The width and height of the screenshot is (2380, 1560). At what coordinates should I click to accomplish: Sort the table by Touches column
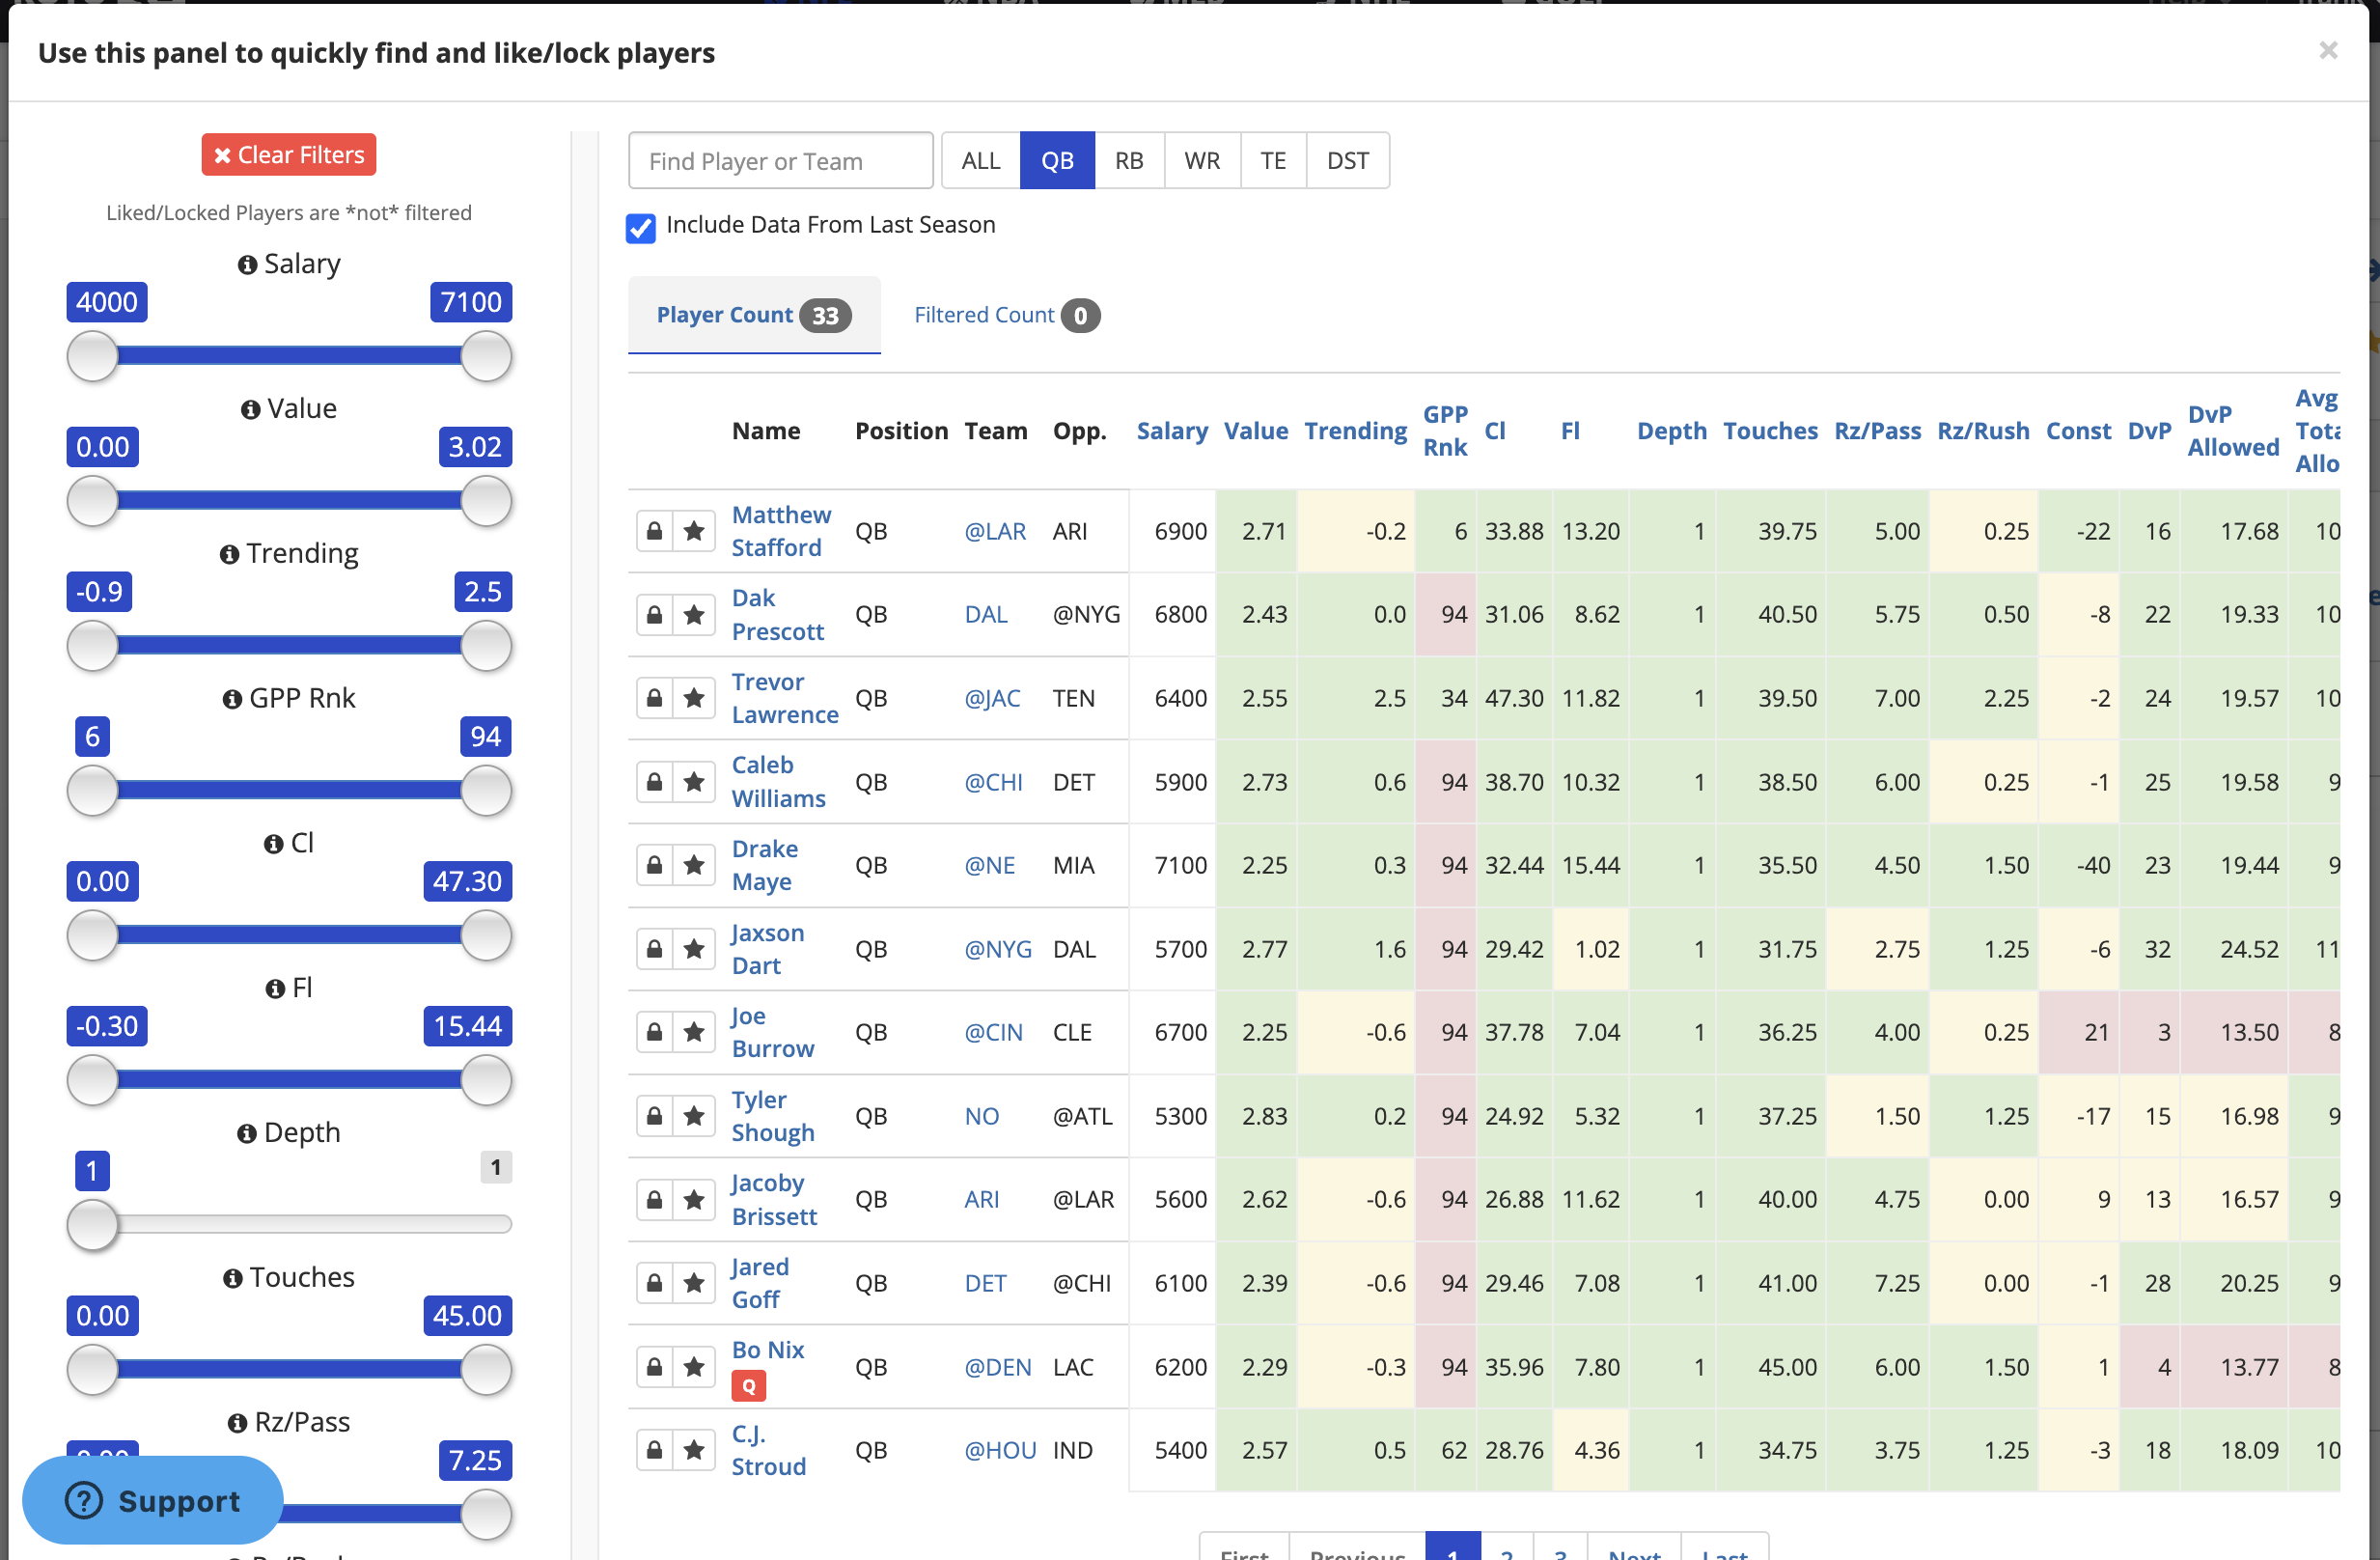pos(1770,431)
